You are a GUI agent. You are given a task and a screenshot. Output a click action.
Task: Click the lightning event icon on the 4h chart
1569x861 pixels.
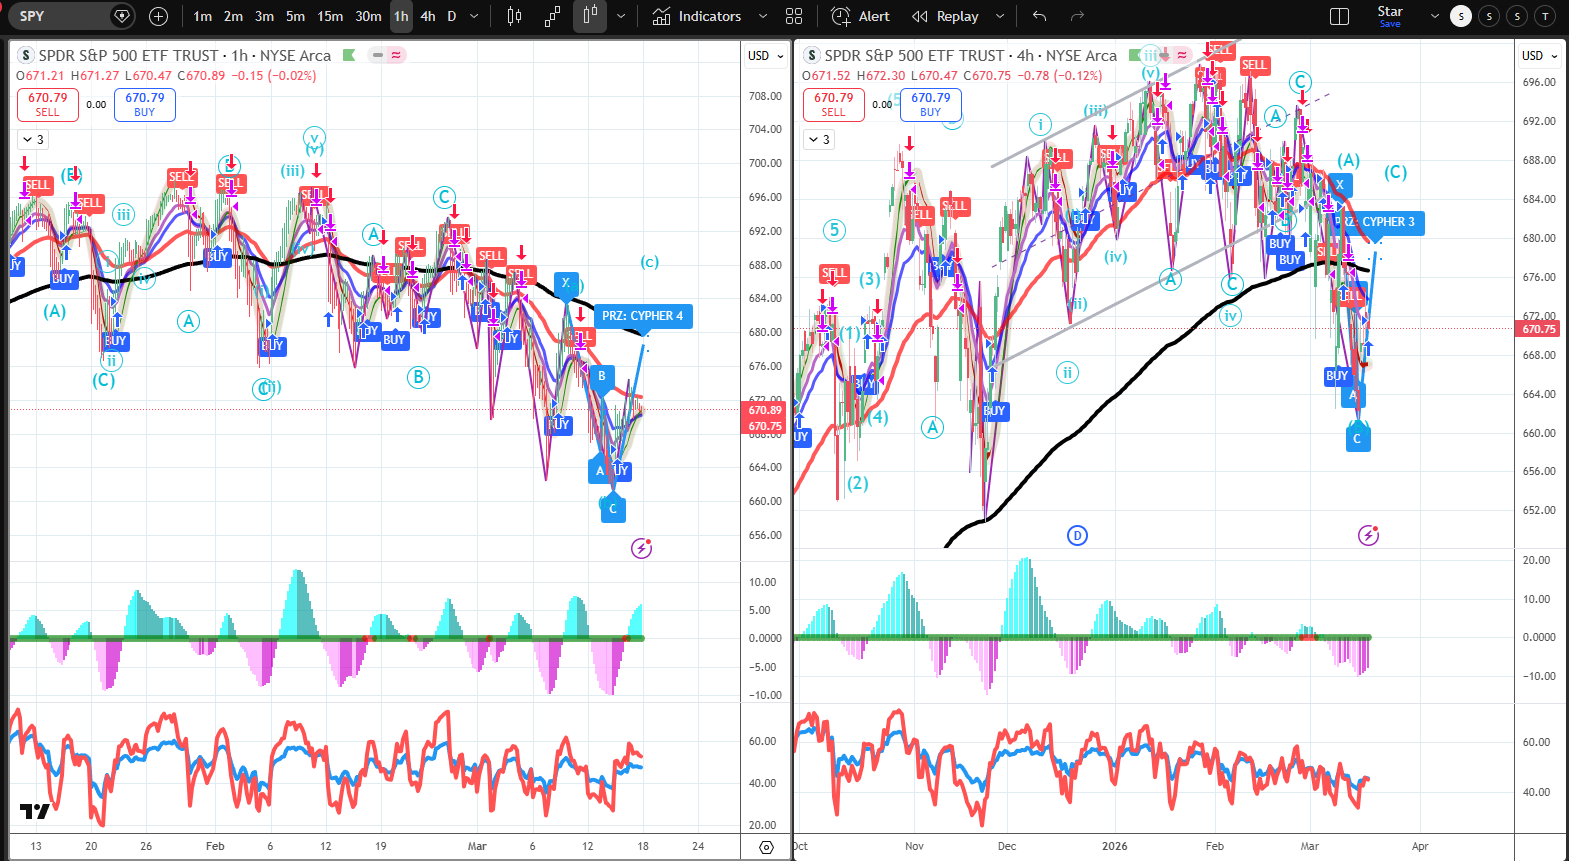1369,535
